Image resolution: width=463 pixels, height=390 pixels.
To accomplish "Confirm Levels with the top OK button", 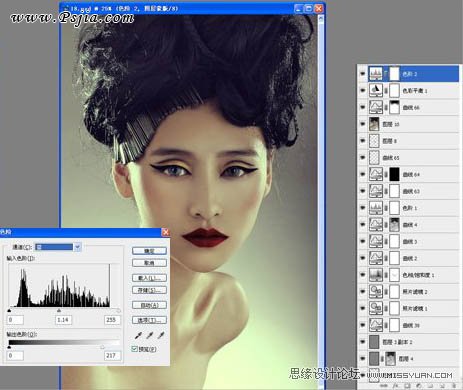I will pyautogui.click(x=149, y=251).
